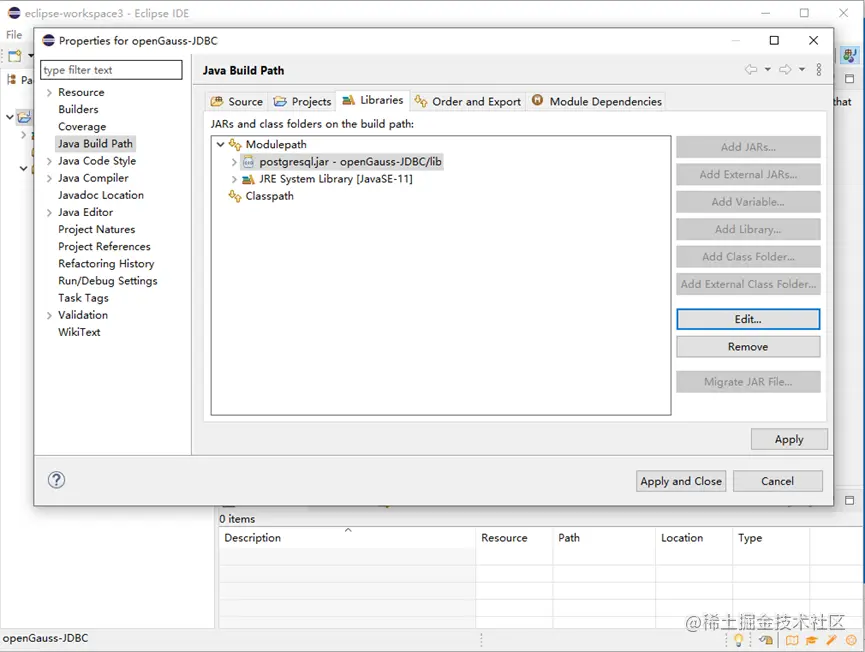Open the Order and Export tab
Screen dimensions: 865x652
pyautogui.click(x=468, y=101)
